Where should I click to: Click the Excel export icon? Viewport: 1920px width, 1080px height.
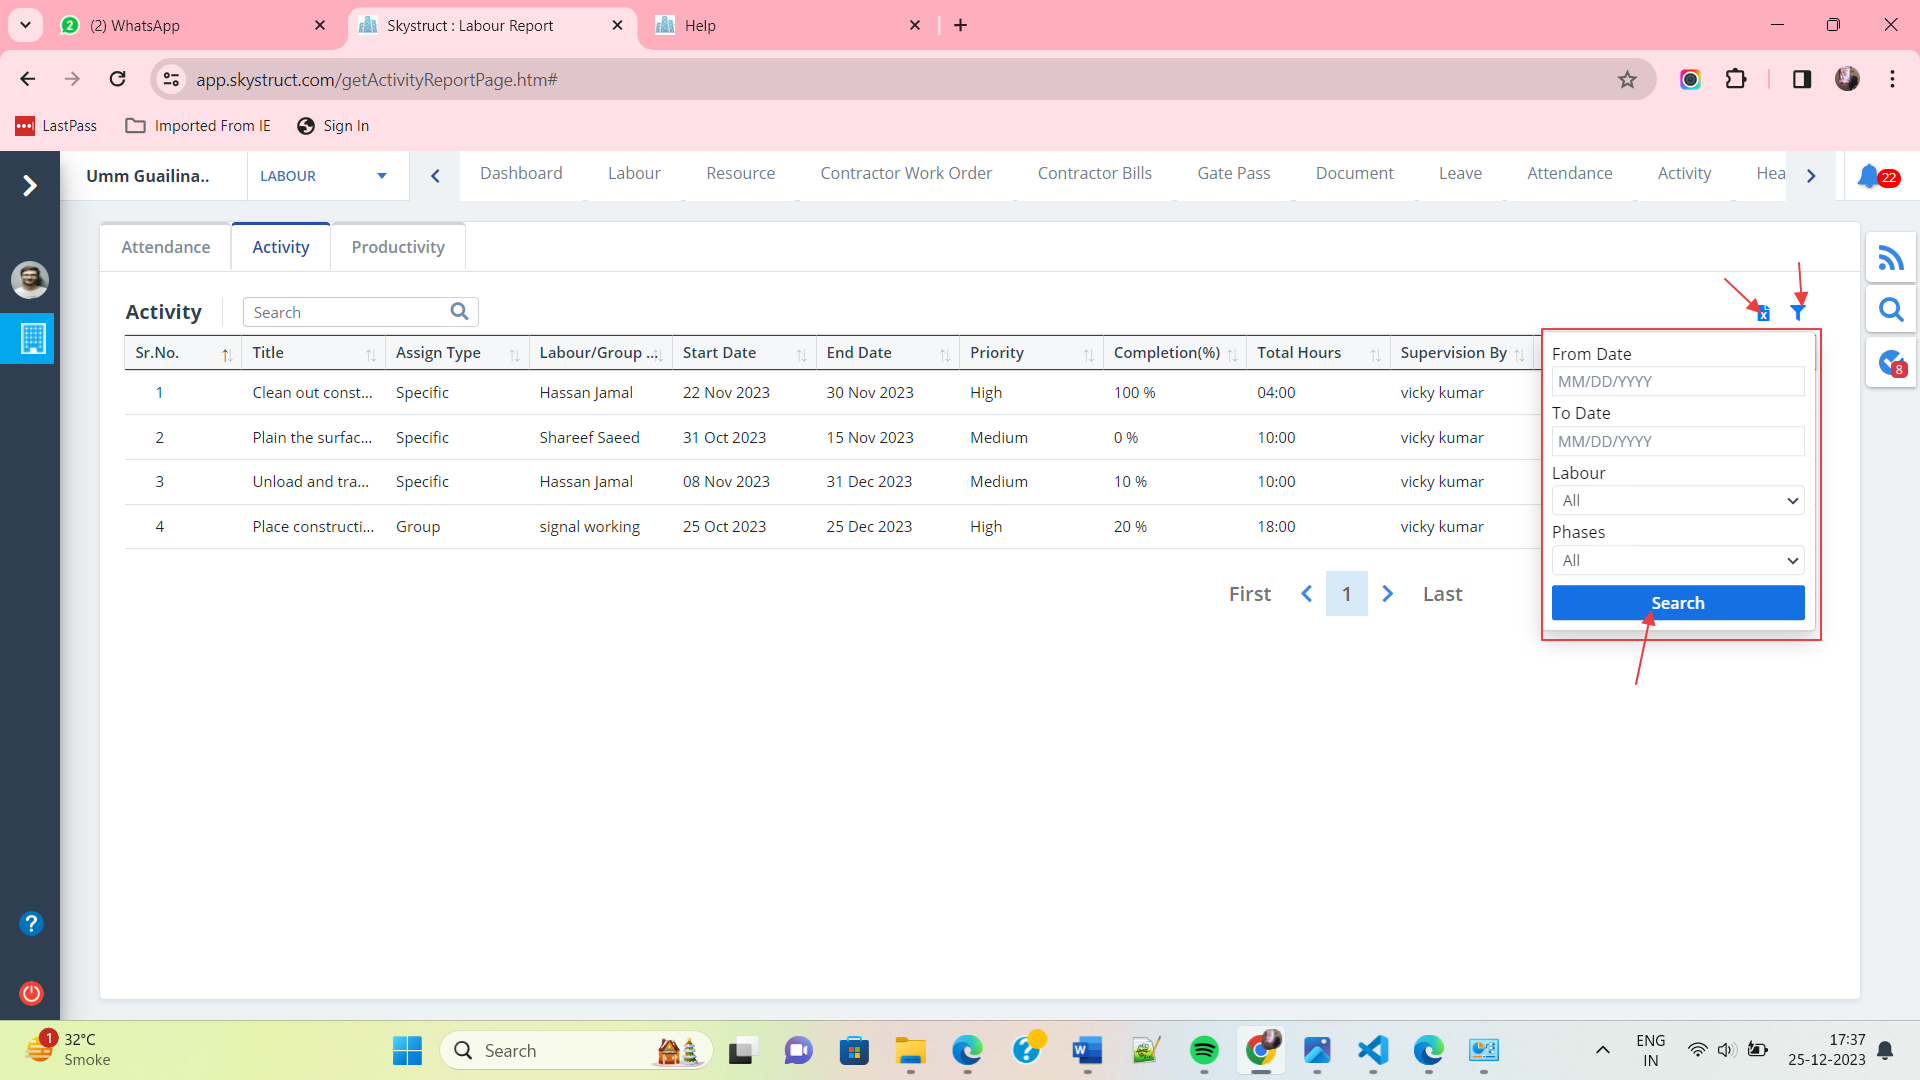1763,314
